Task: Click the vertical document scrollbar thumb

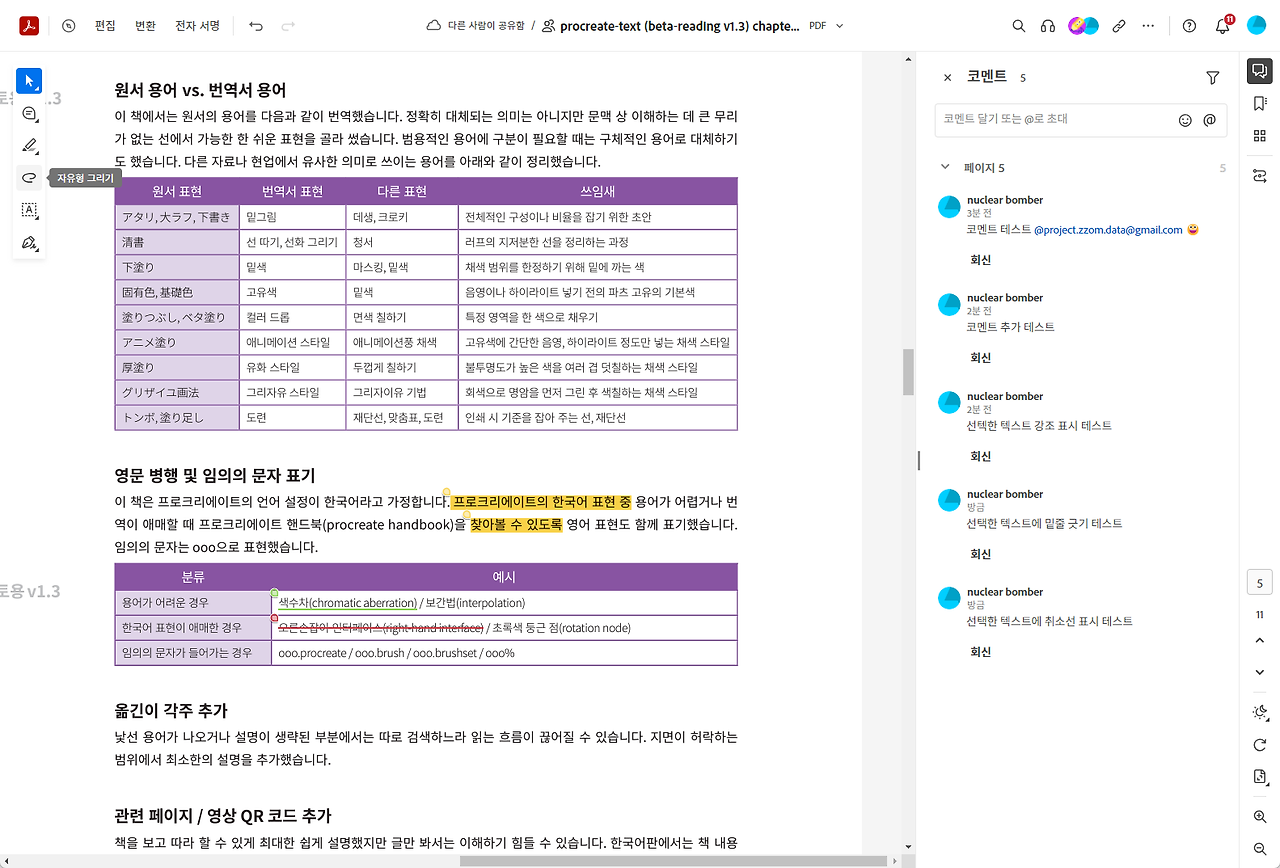Action: (909, 372)
